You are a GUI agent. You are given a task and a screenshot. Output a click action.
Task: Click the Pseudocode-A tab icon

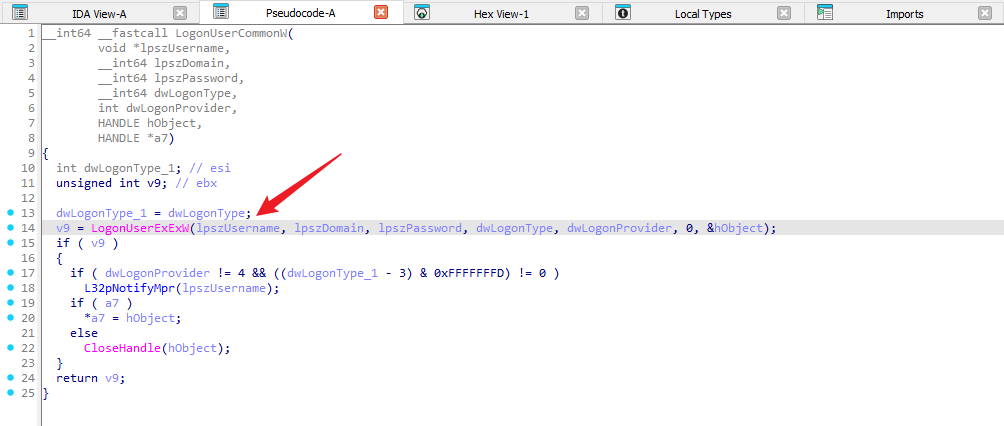tap(221, 13)
